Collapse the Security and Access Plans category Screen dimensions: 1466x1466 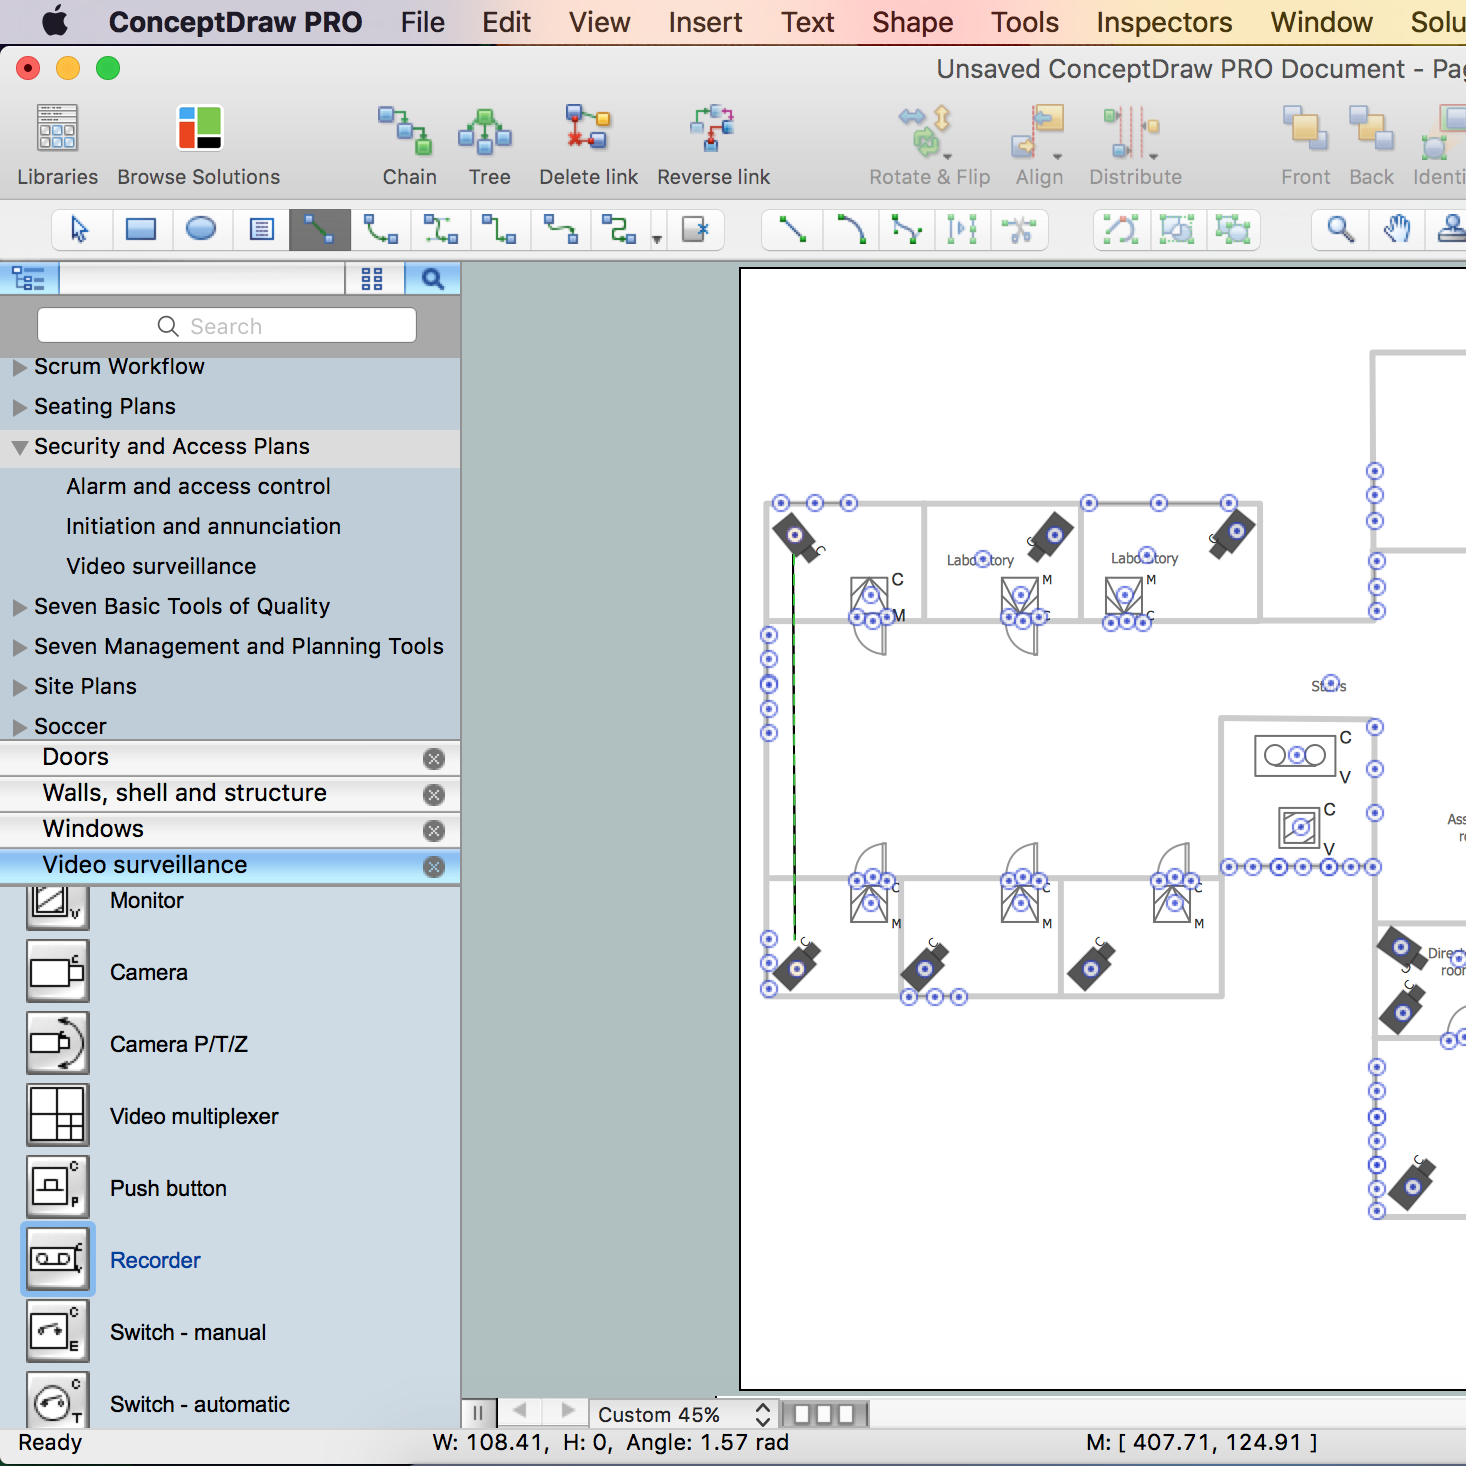[x=19, y=448]
